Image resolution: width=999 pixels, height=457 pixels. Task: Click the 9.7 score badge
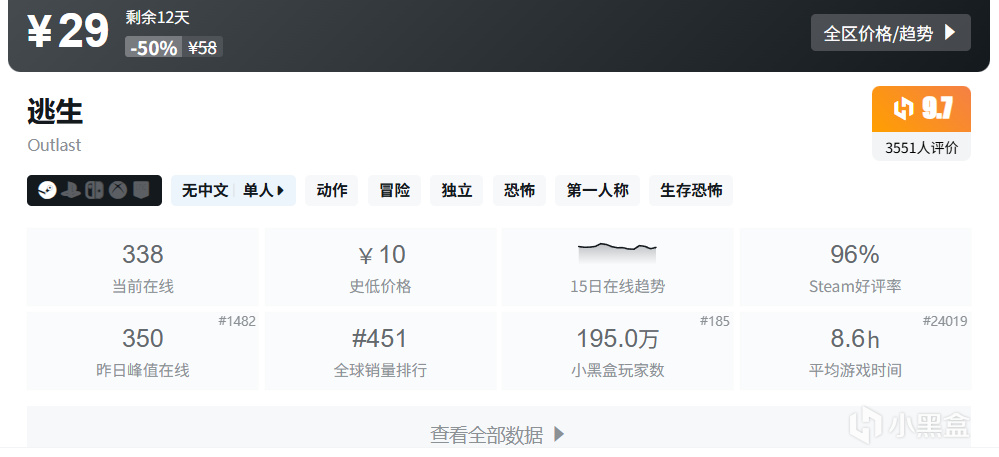pyautogui.click(x=921, y=109)
